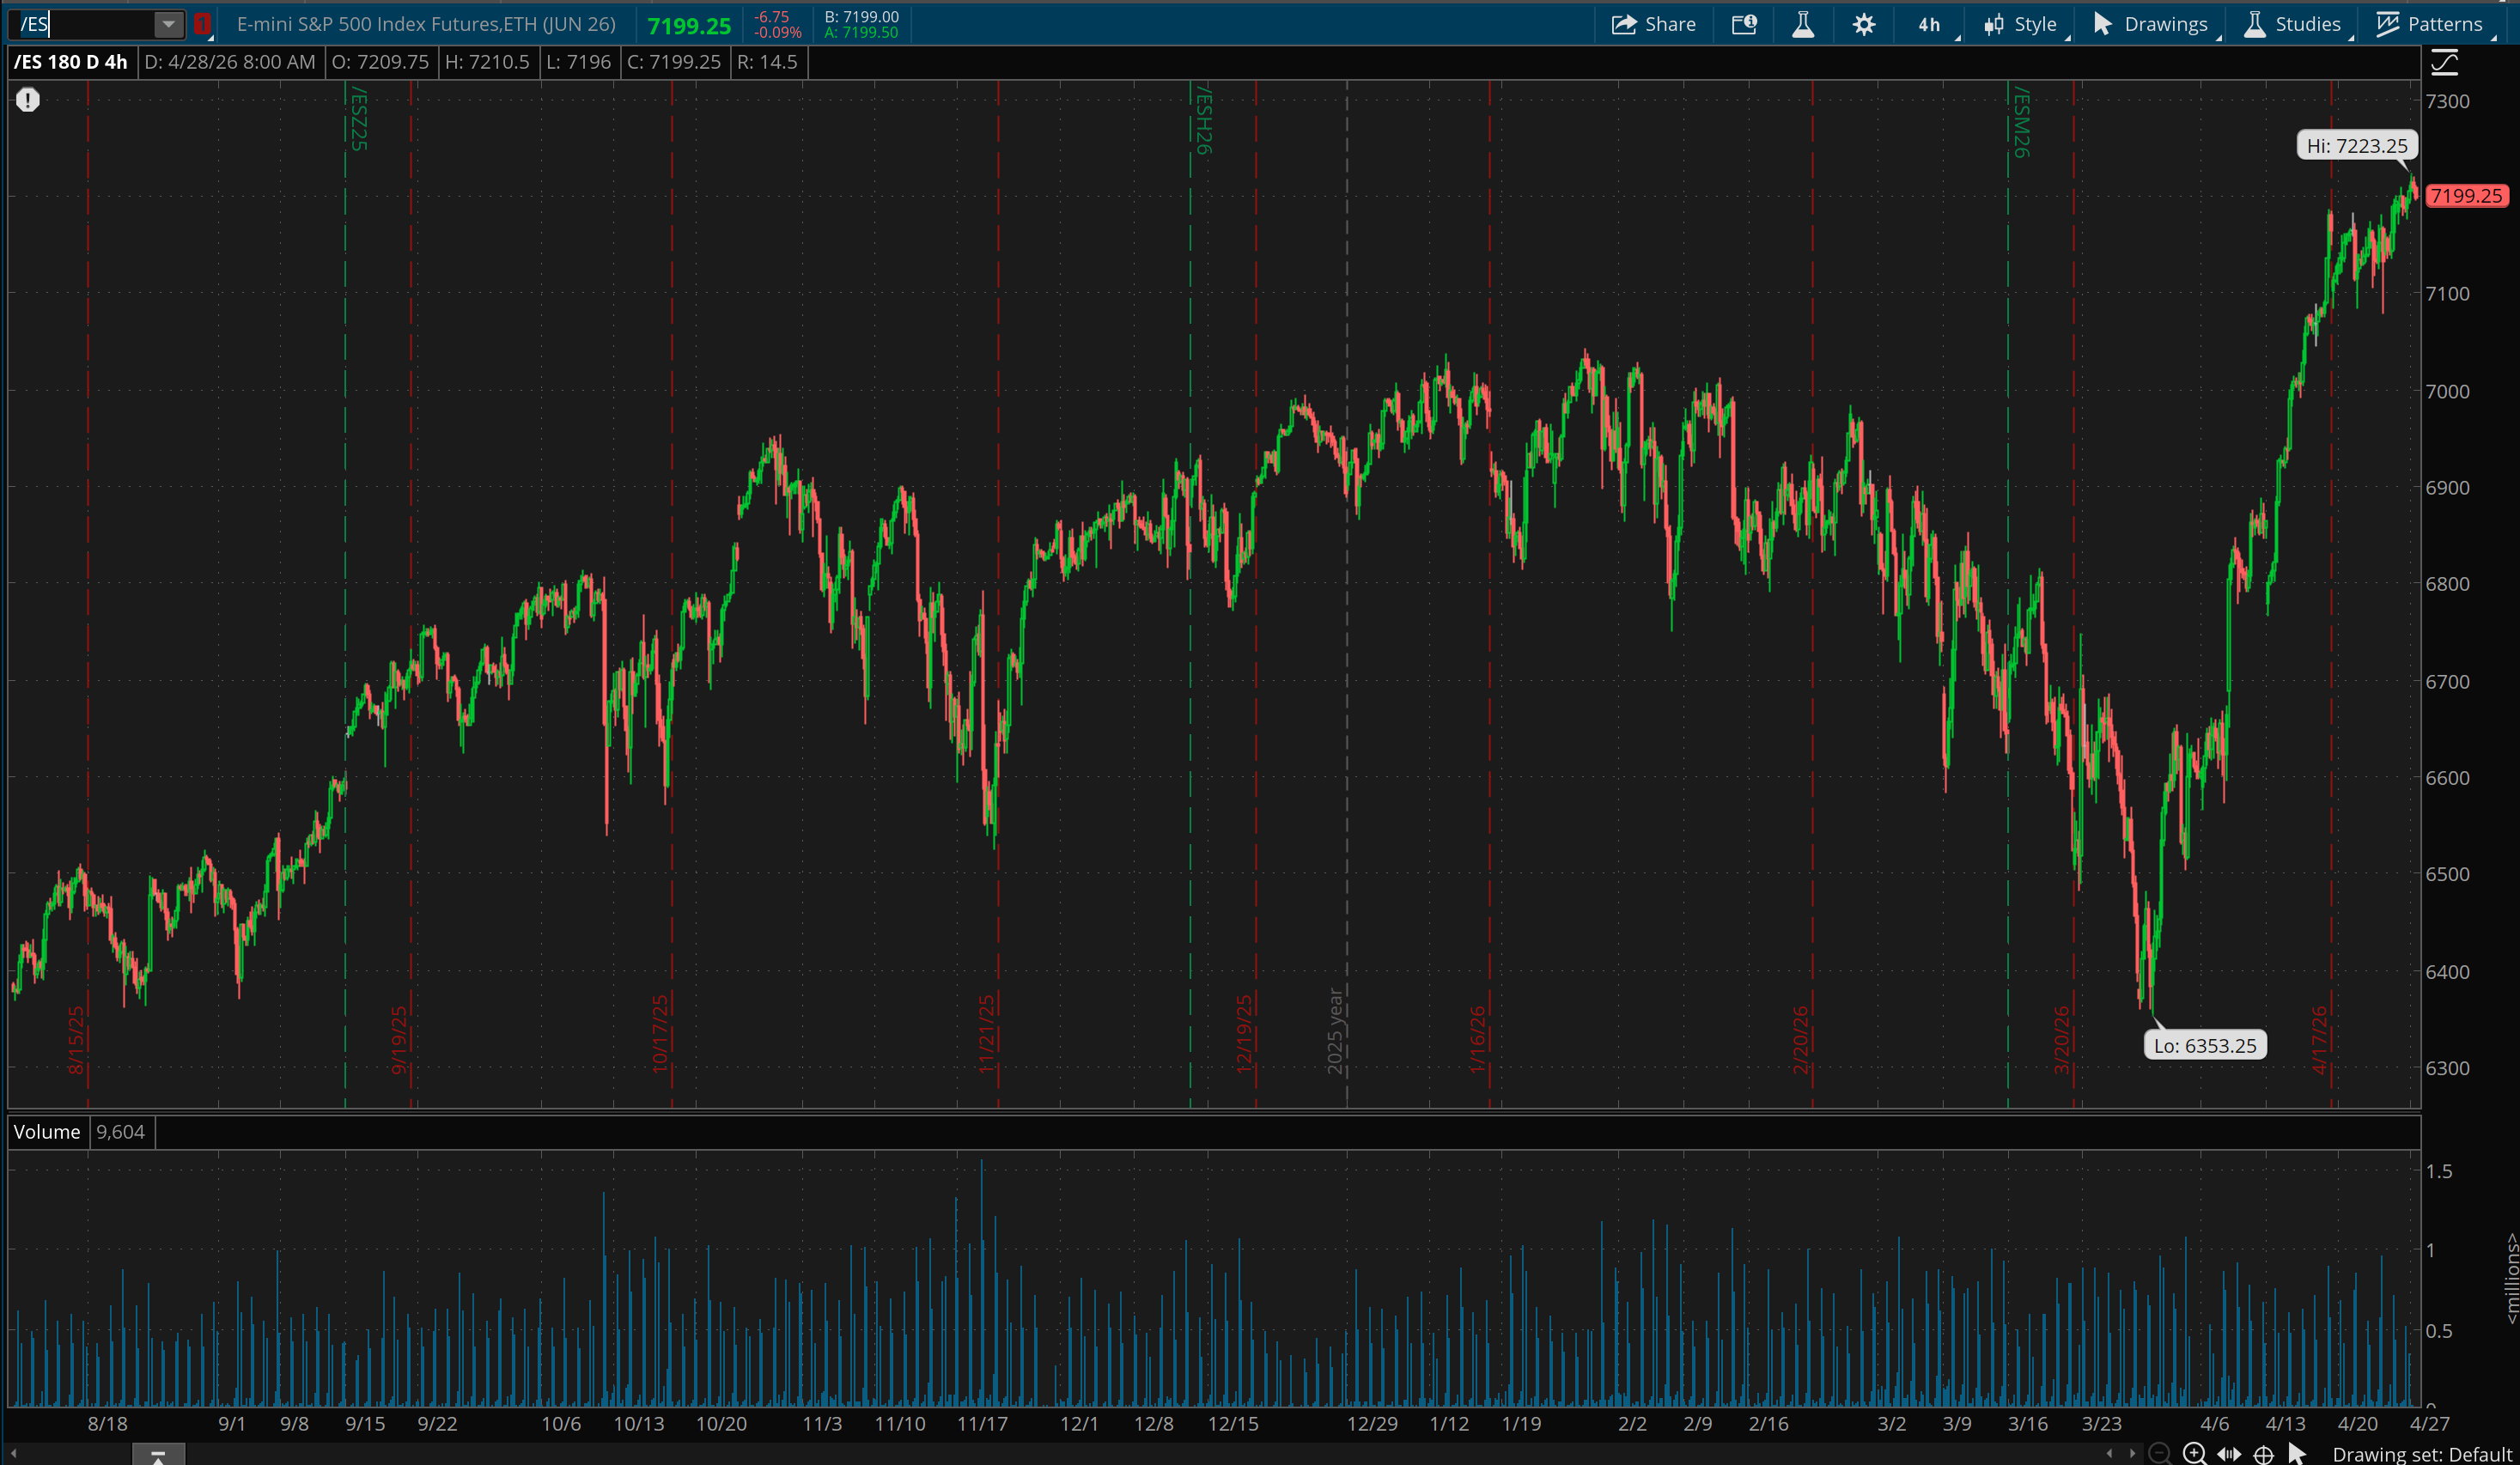The image size is (2520, 1465).
Task: Click the pan left-right arrows icon
Action: (x=2229, y=1453)
